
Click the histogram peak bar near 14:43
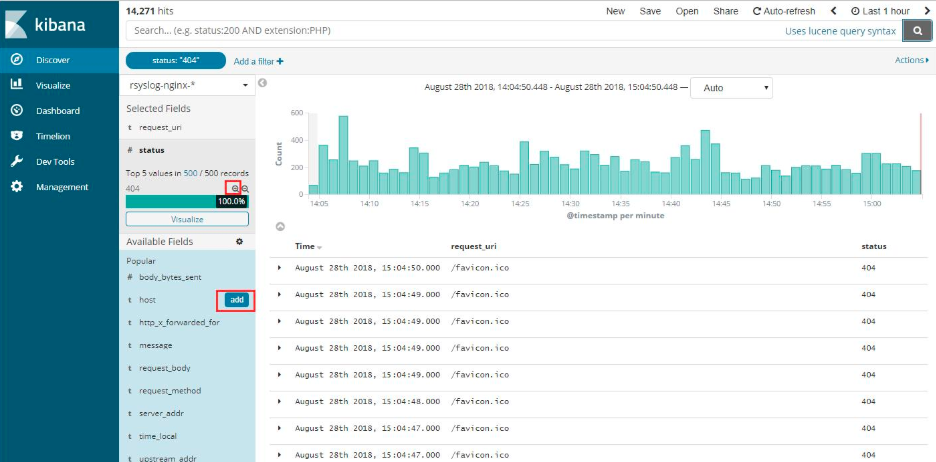click(x=705, y=162)
